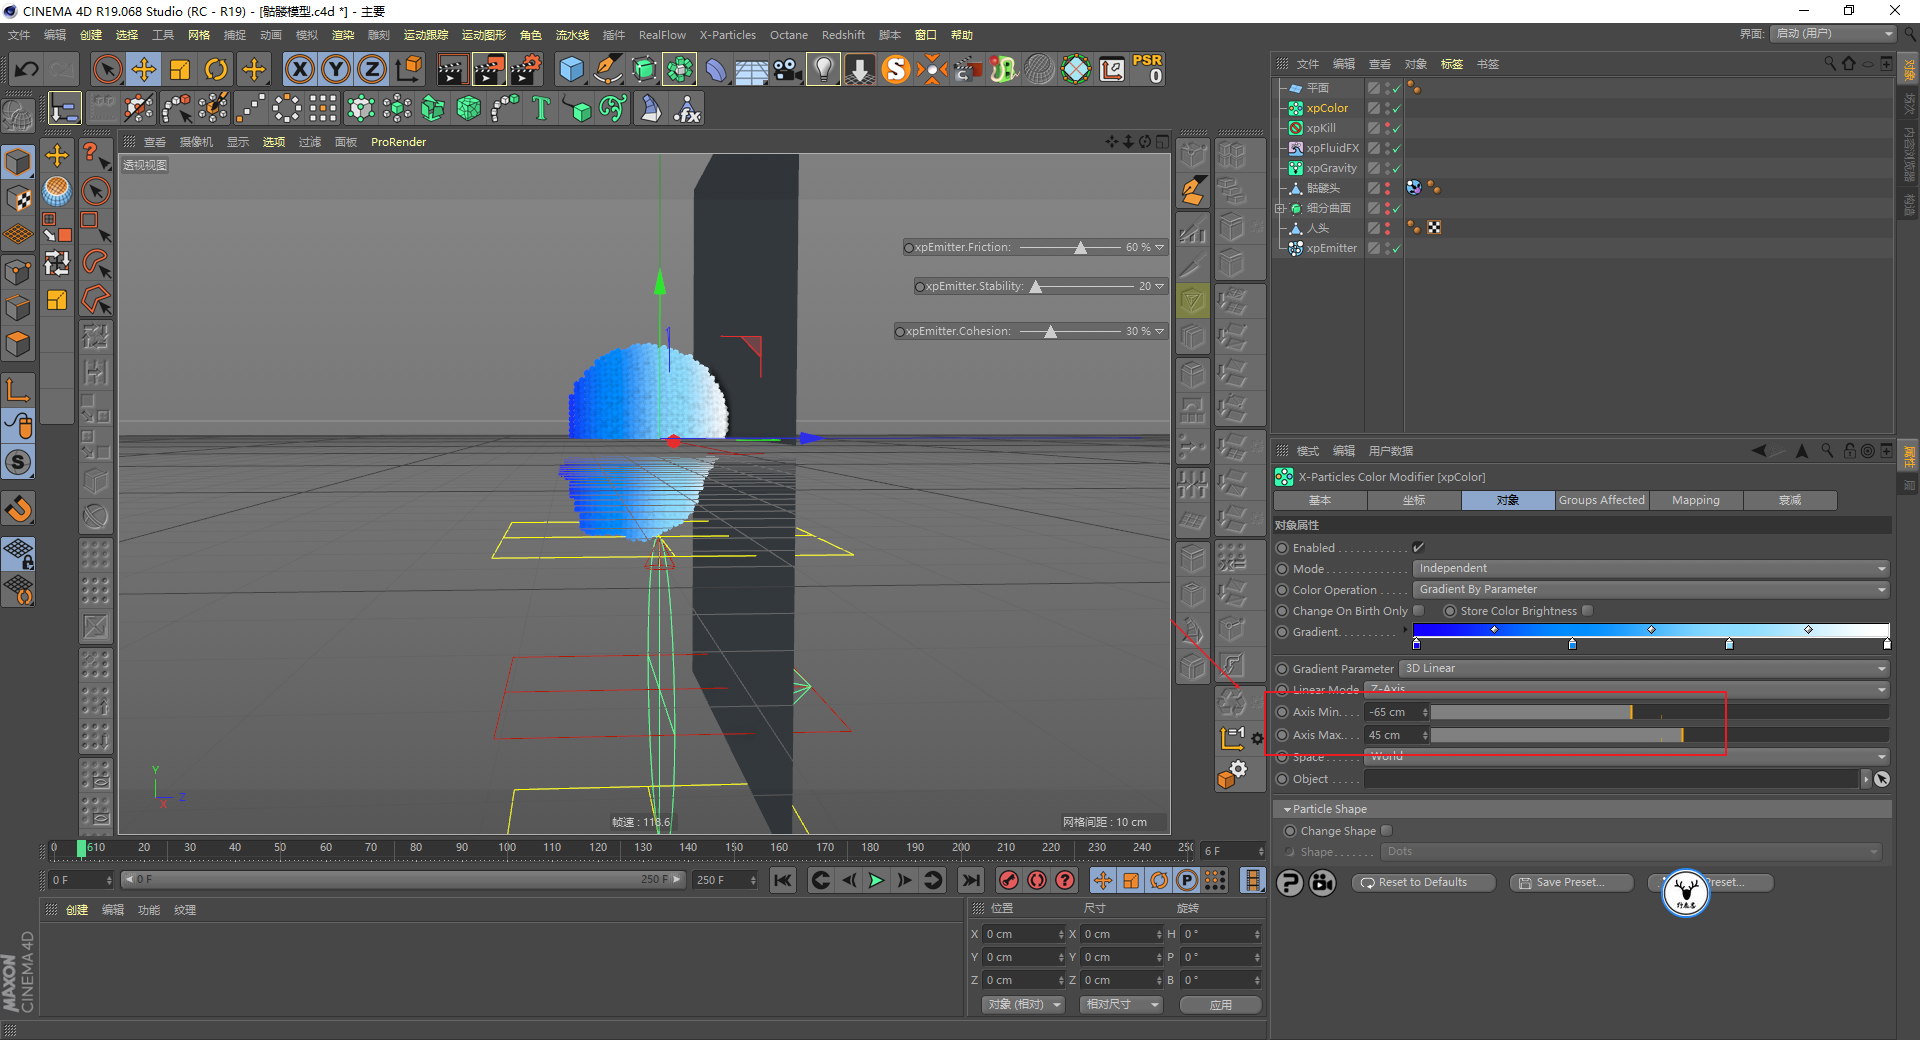1920x1040 pixels.
Task: Open the camera objects icon
Action: [x=787, y=69]
